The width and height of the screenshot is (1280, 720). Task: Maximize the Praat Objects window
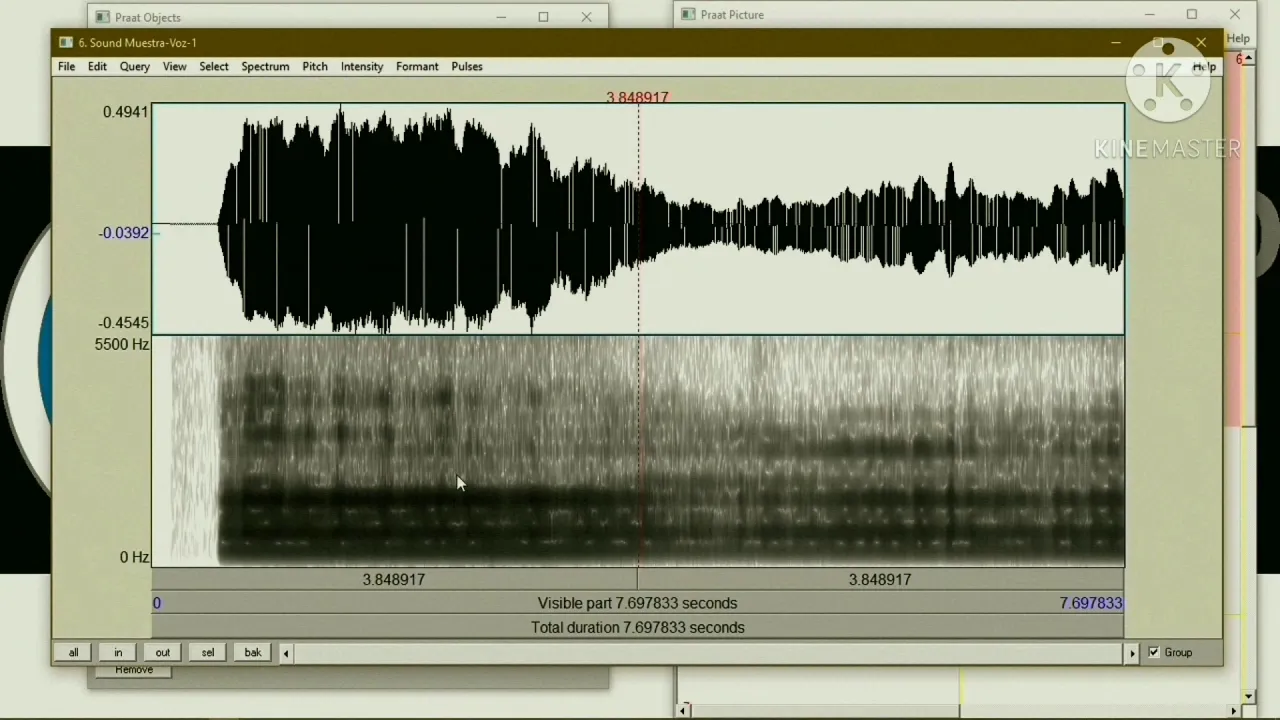543,17
